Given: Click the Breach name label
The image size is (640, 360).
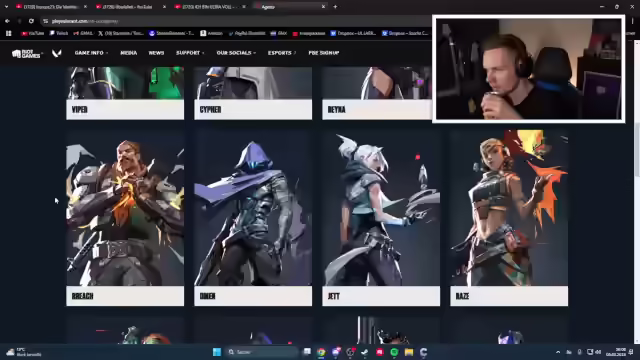Looking at the screenshot, I should pos(82,296).
